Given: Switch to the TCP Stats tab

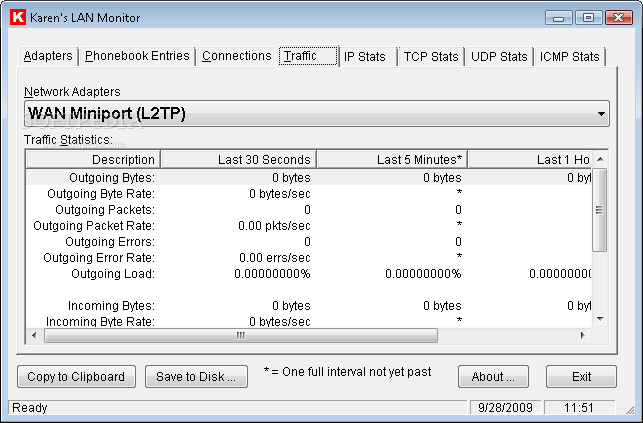Looking at the screenshot, I should tap(431, 57).
